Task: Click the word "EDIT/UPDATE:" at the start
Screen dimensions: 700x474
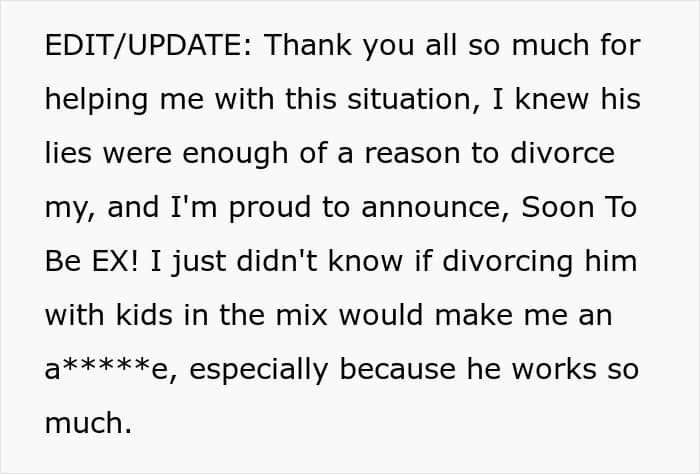Action: click(x=150, y=45)
